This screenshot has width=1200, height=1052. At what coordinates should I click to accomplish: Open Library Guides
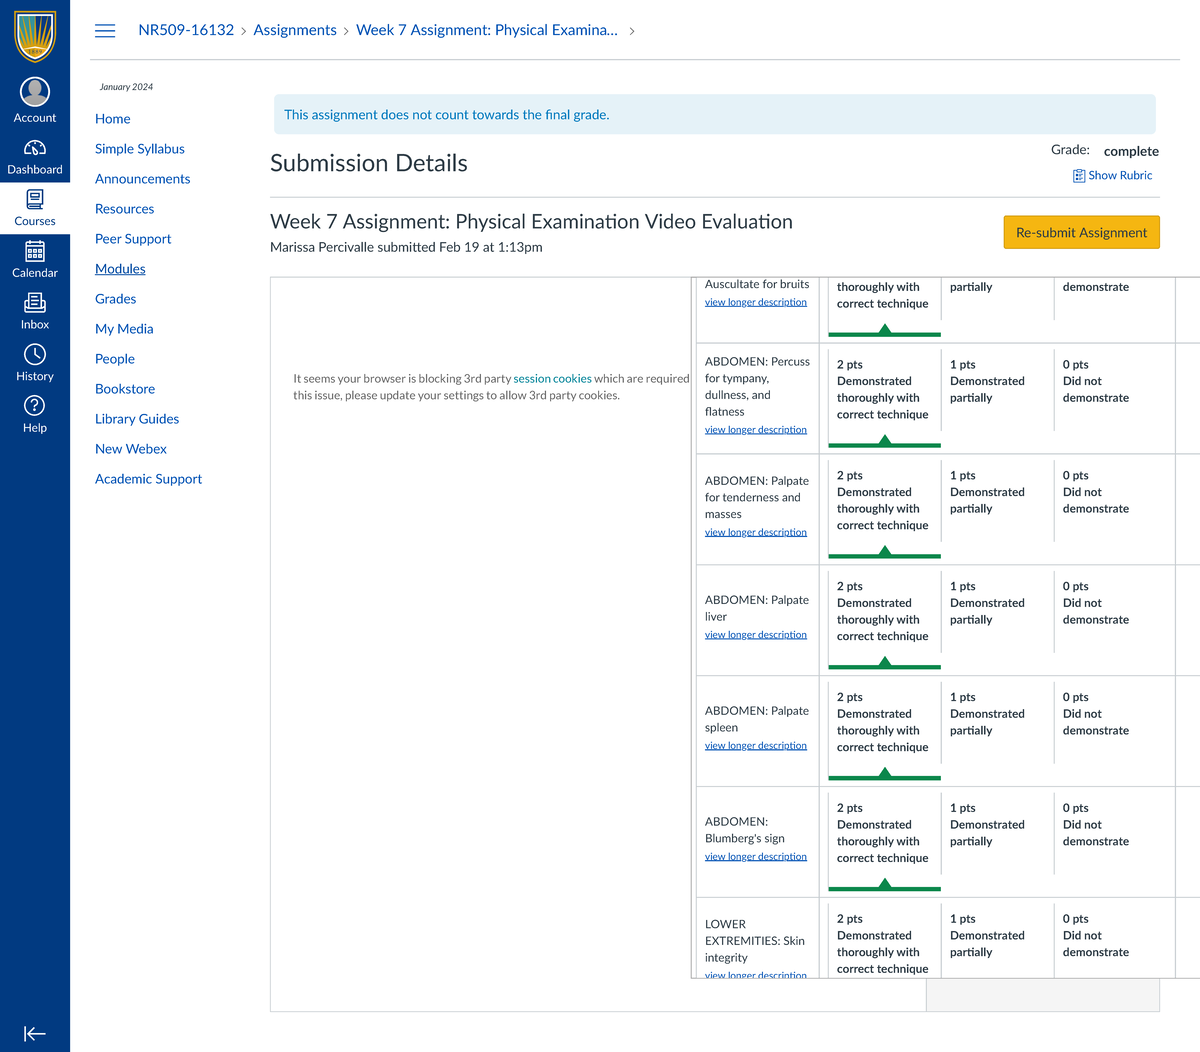pos(137,419)
